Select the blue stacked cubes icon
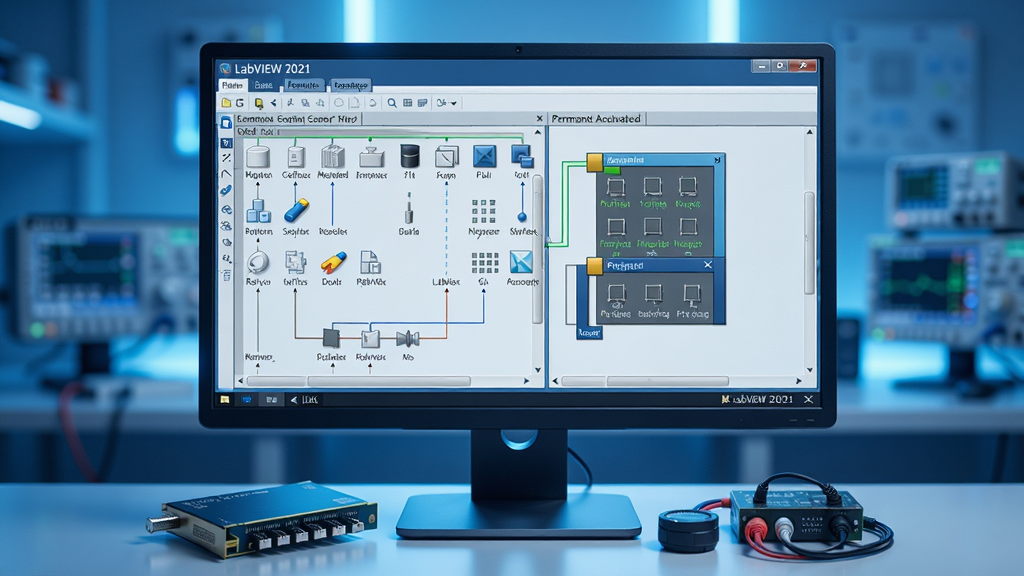The height and width of the screenshot is (576, 1024). coord(258,212)
